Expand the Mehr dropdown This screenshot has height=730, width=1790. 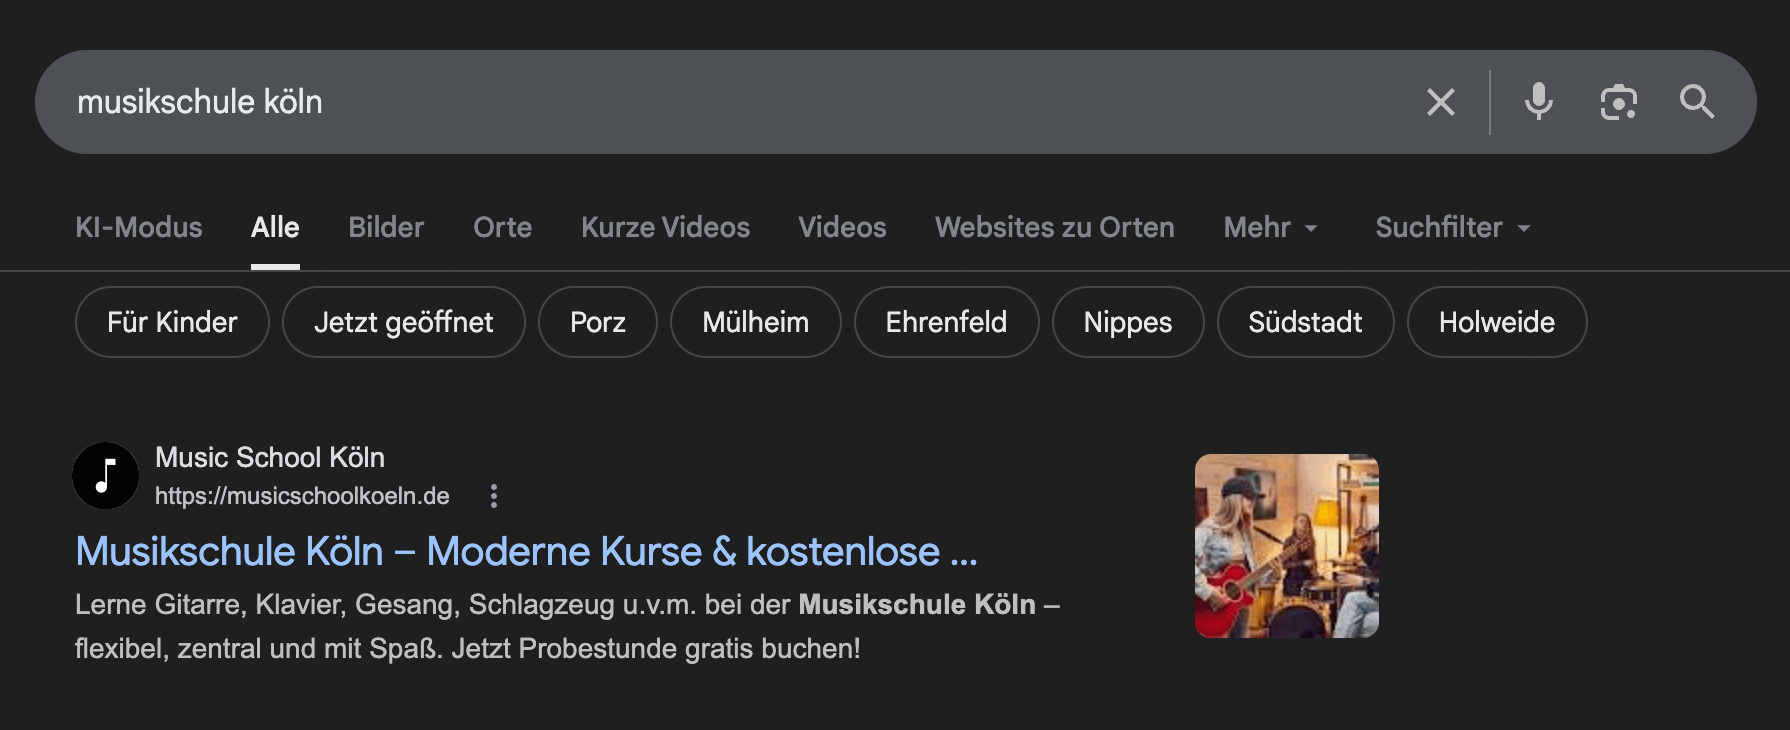pyautogui.click(x=1270, y=228)
